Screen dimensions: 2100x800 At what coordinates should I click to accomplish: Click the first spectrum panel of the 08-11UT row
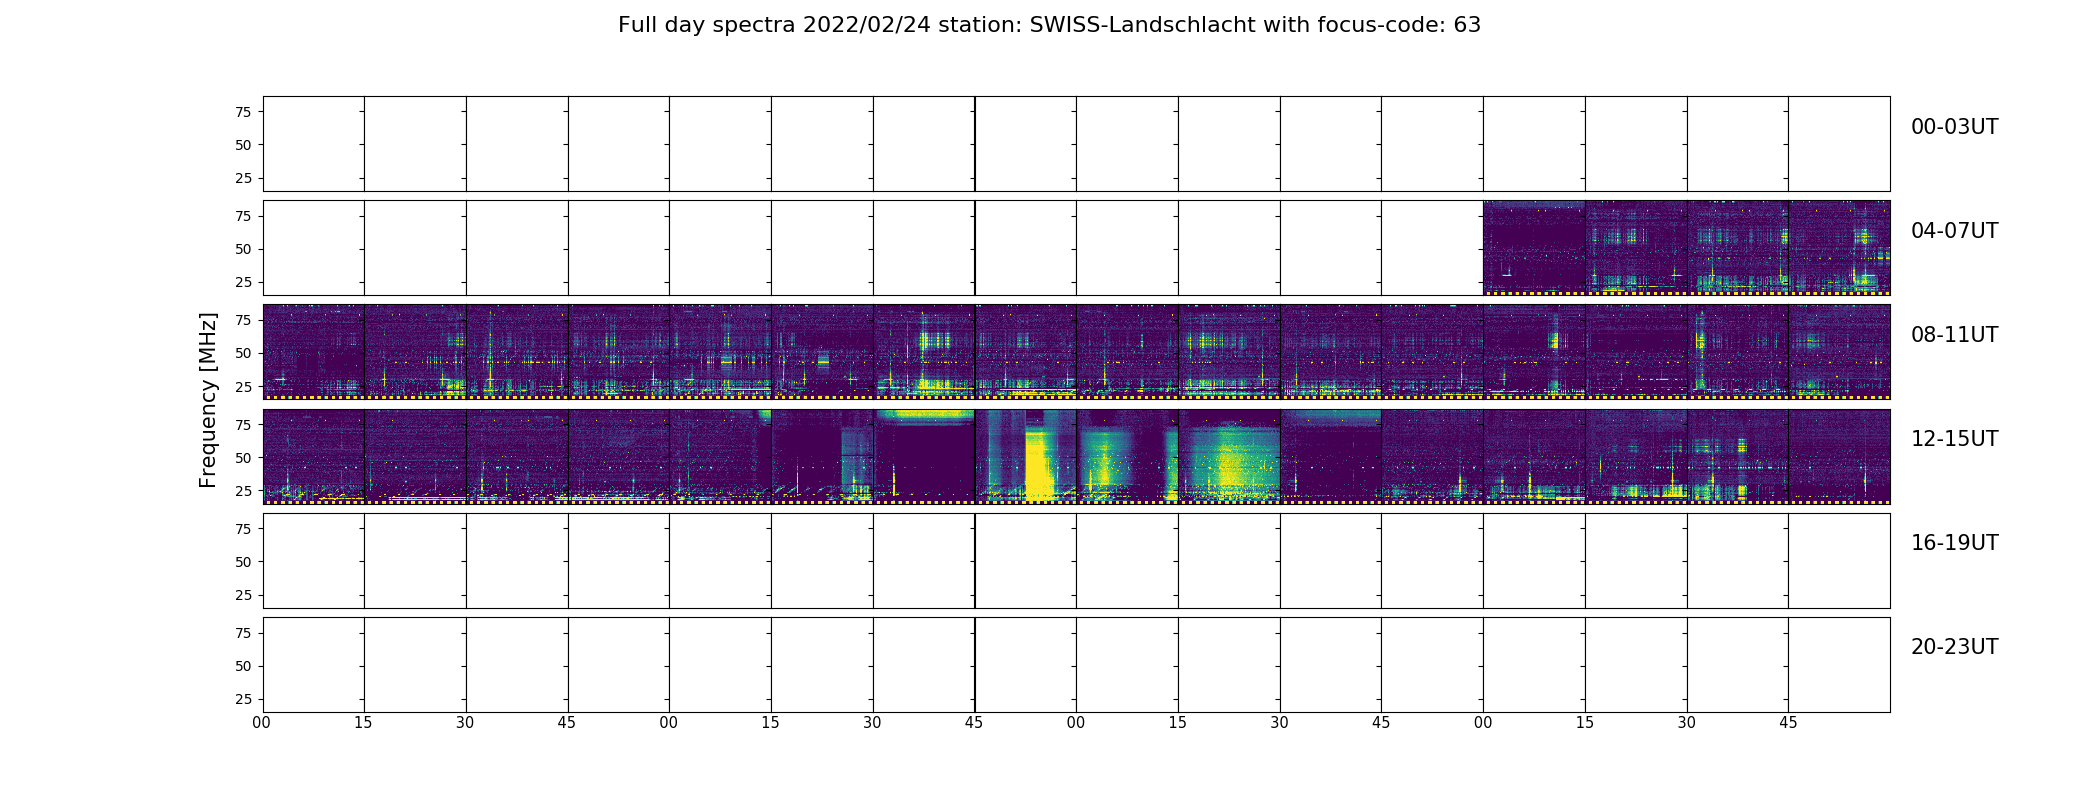(x=314, y=352)
